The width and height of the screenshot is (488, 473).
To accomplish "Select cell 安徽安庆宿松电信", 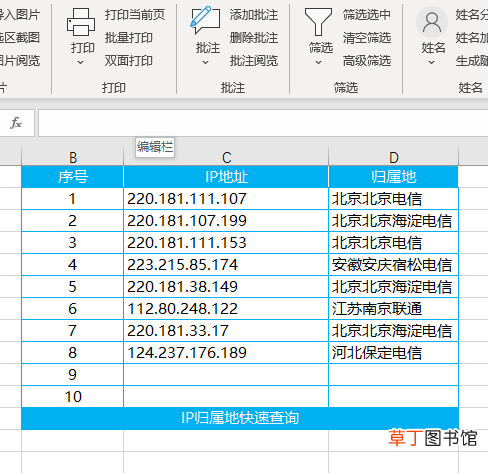I will coord(393,265).
